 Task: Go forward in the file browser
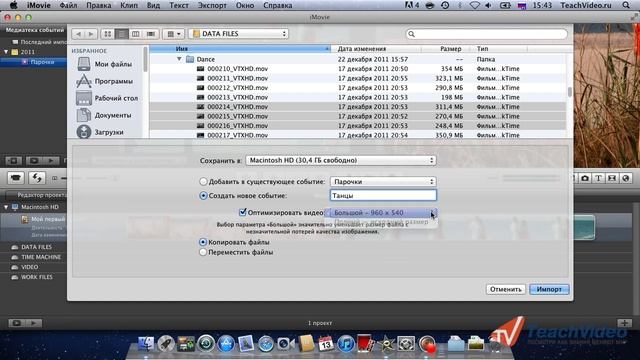pyautogui.click(x=91, y=34)
